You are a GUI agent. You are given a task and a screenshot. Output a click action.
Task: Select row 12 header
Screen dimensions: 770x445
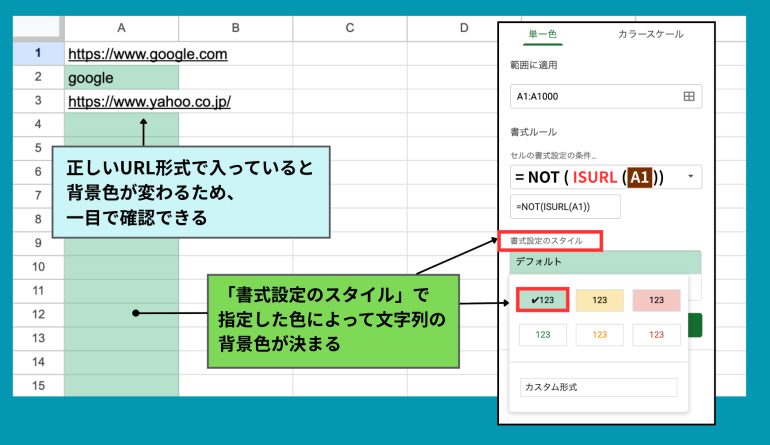38,315
